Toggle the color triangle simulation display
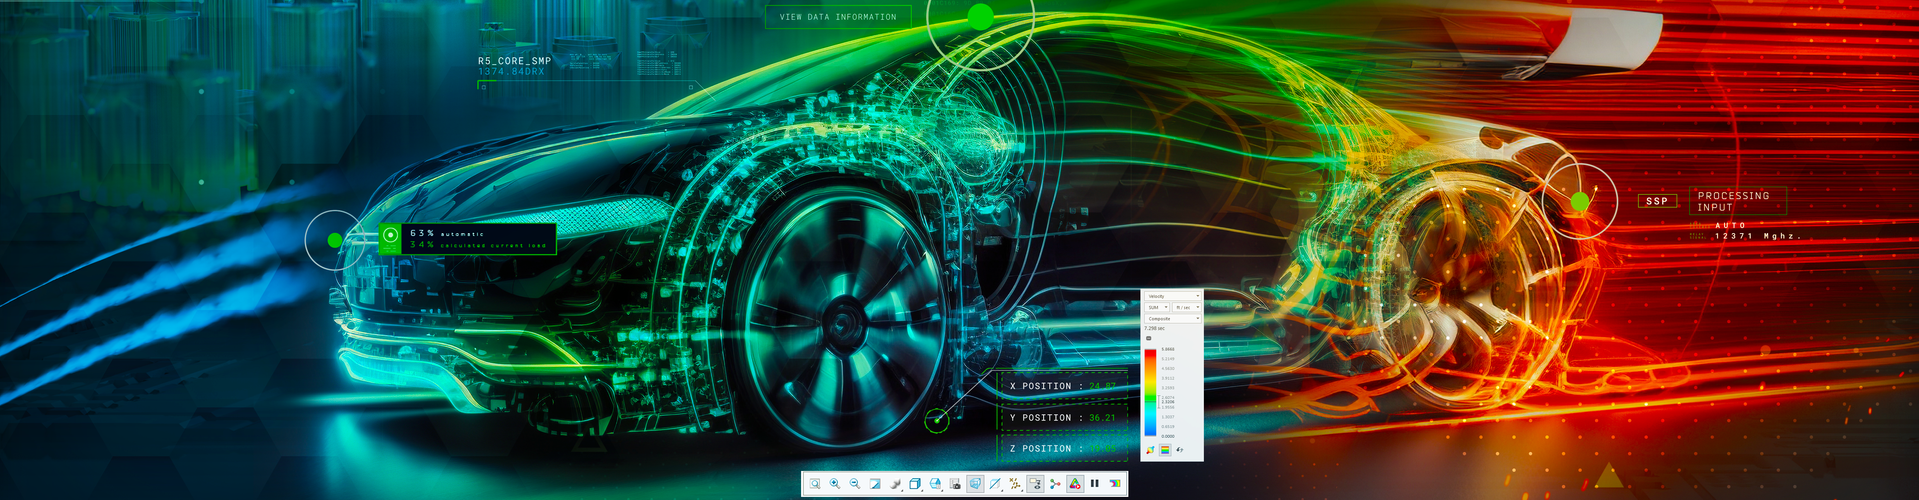 (x=1075, y=484)
